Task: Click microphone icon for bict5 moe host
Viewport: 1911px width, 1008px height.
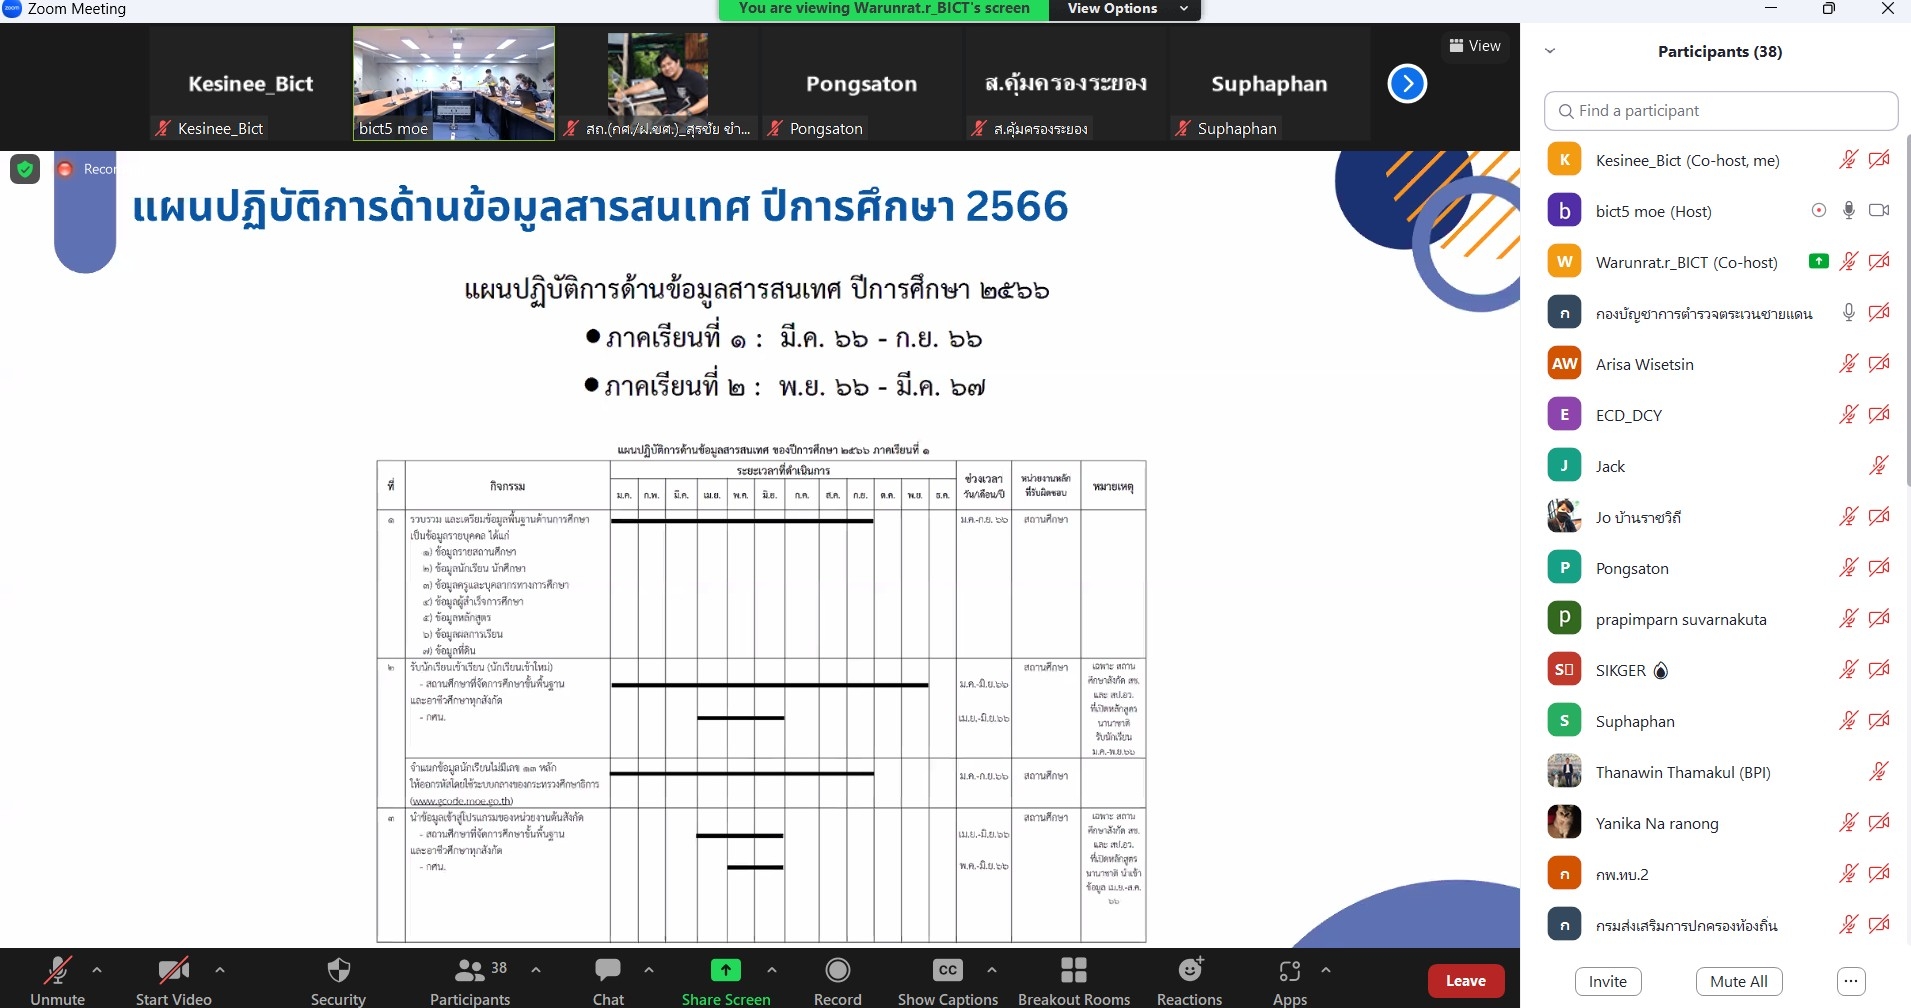Action: (1849, 211)
